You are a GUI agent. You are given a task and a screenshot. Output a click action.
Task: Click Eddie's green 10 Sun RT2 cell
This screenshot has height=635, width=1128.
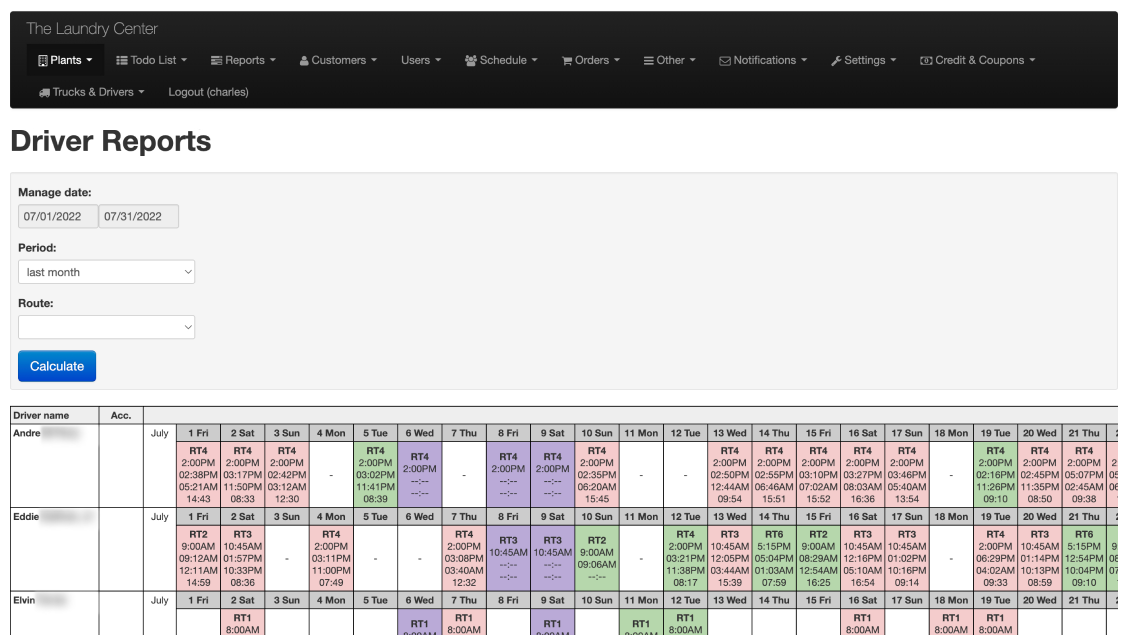pos(597,558)
